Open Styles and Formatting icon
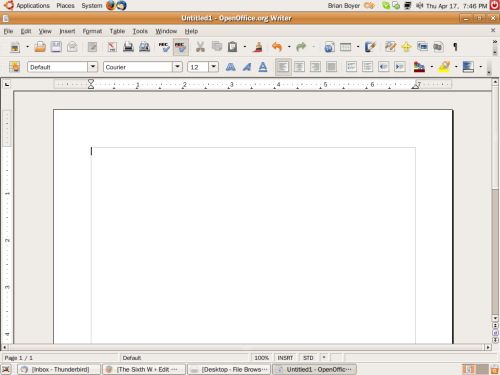The width and height of the screenshot is (500, 375). [15, 67]
